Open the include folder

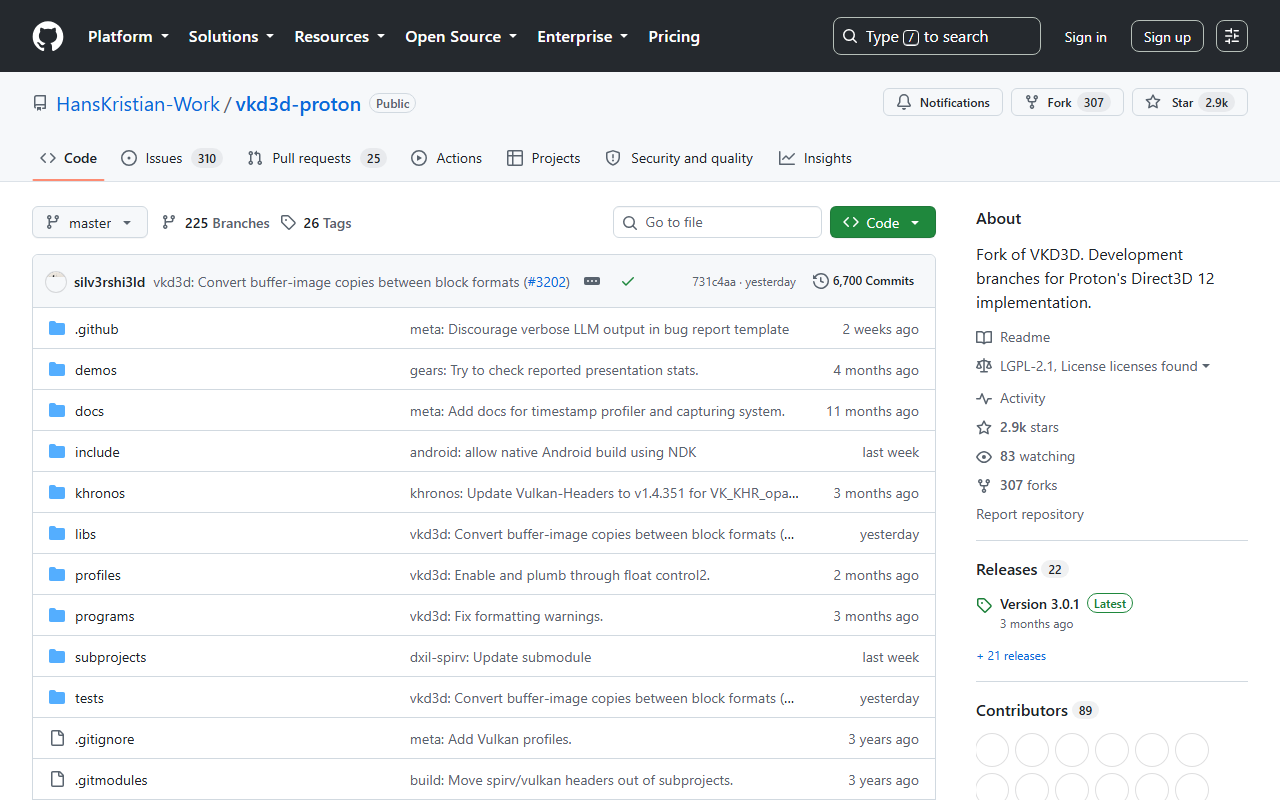point(97,452)
